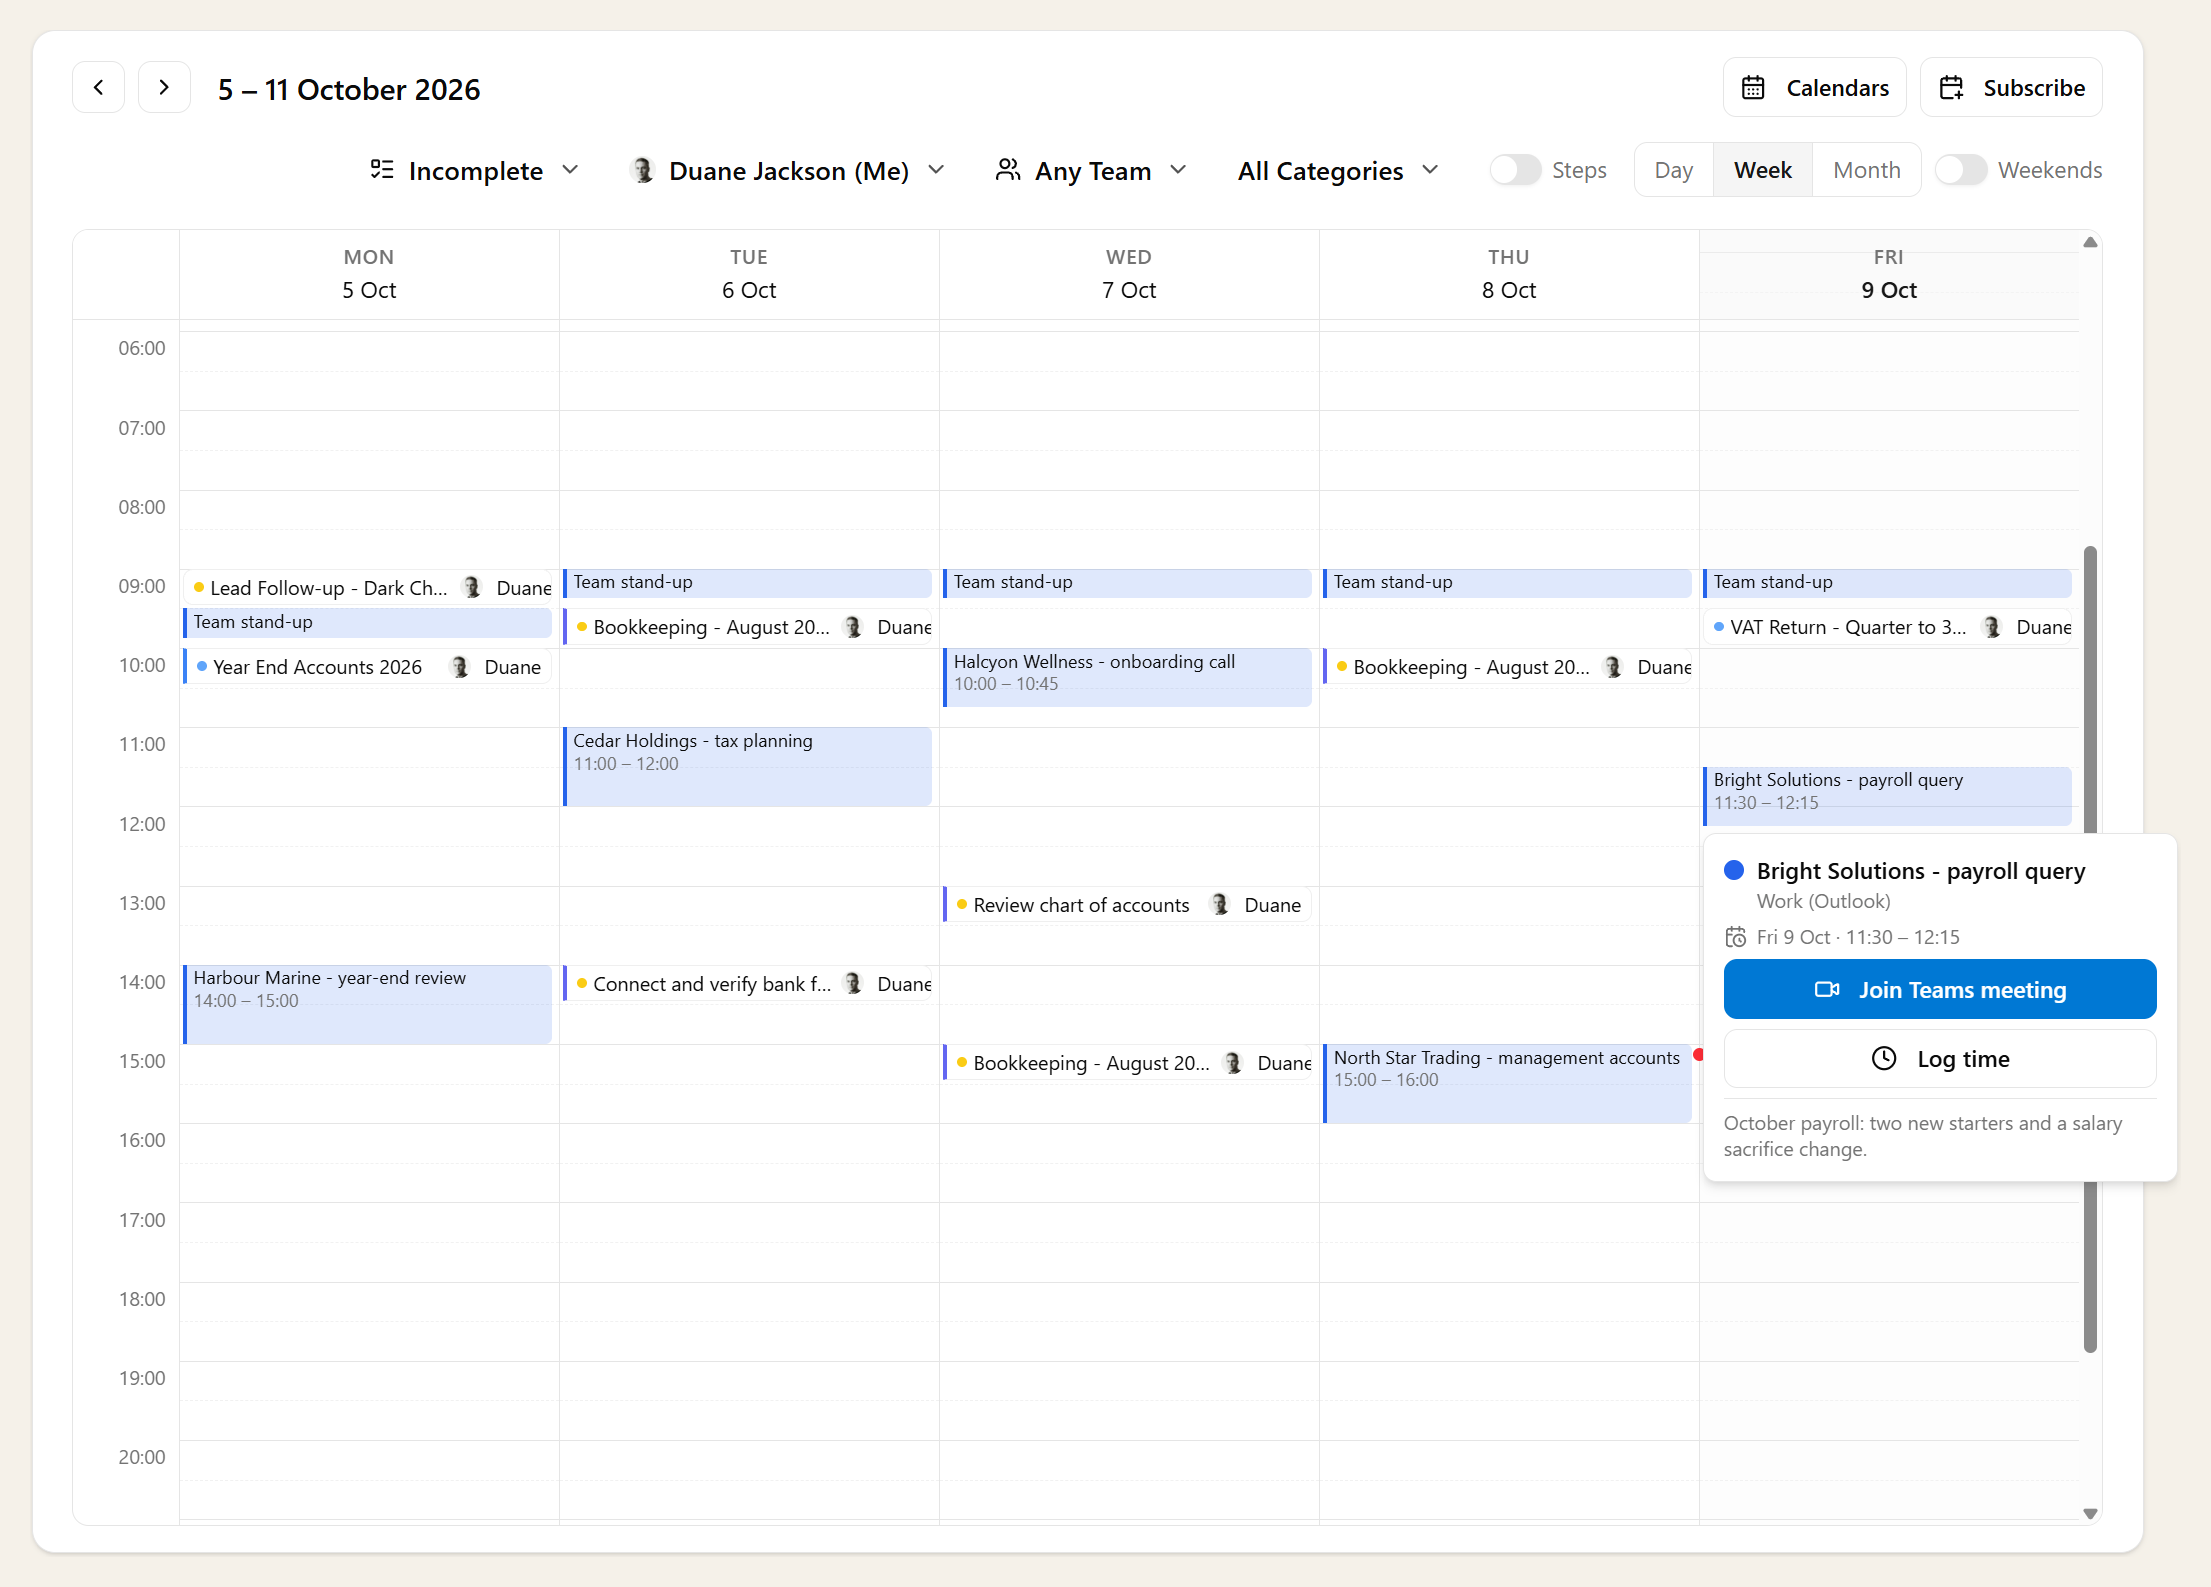Click the avatar on Review chart of accounts
This screenshot has width=2211, height=1587.
[x=1220, y=905]
